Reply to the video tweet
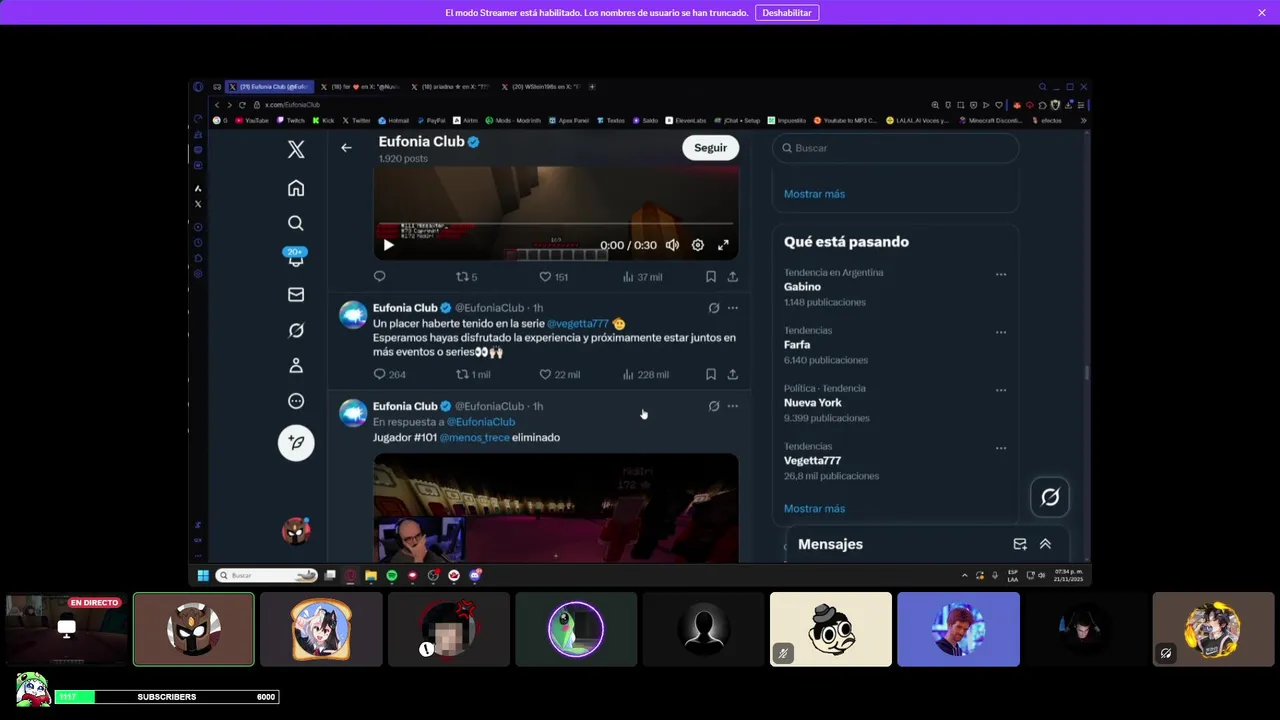 379,276
